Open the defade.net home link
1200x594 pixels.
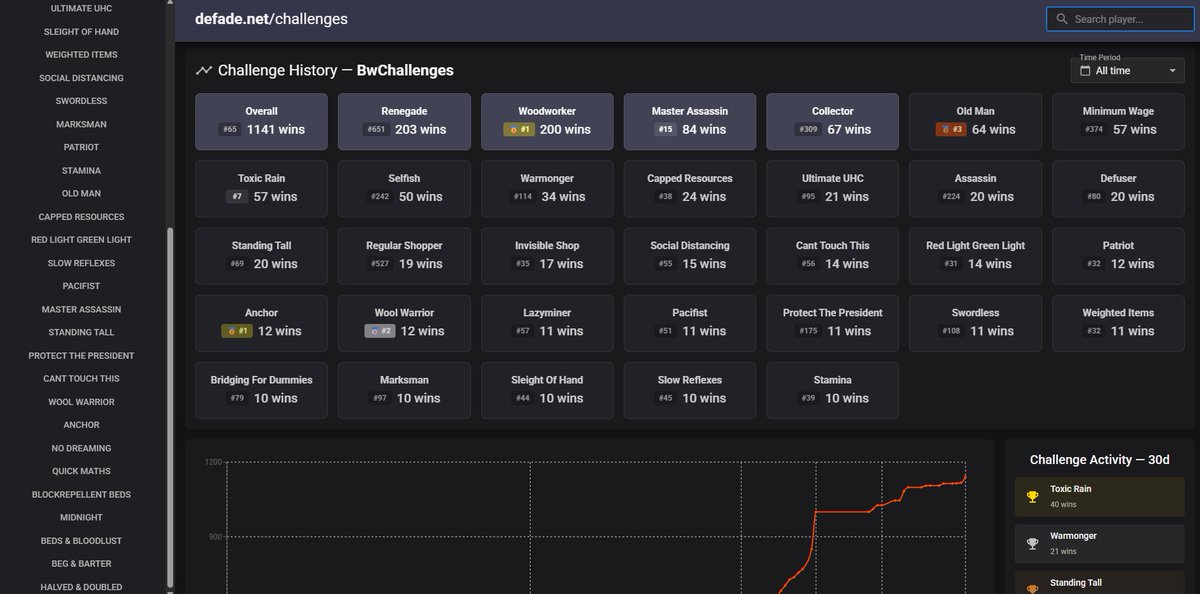233,19
